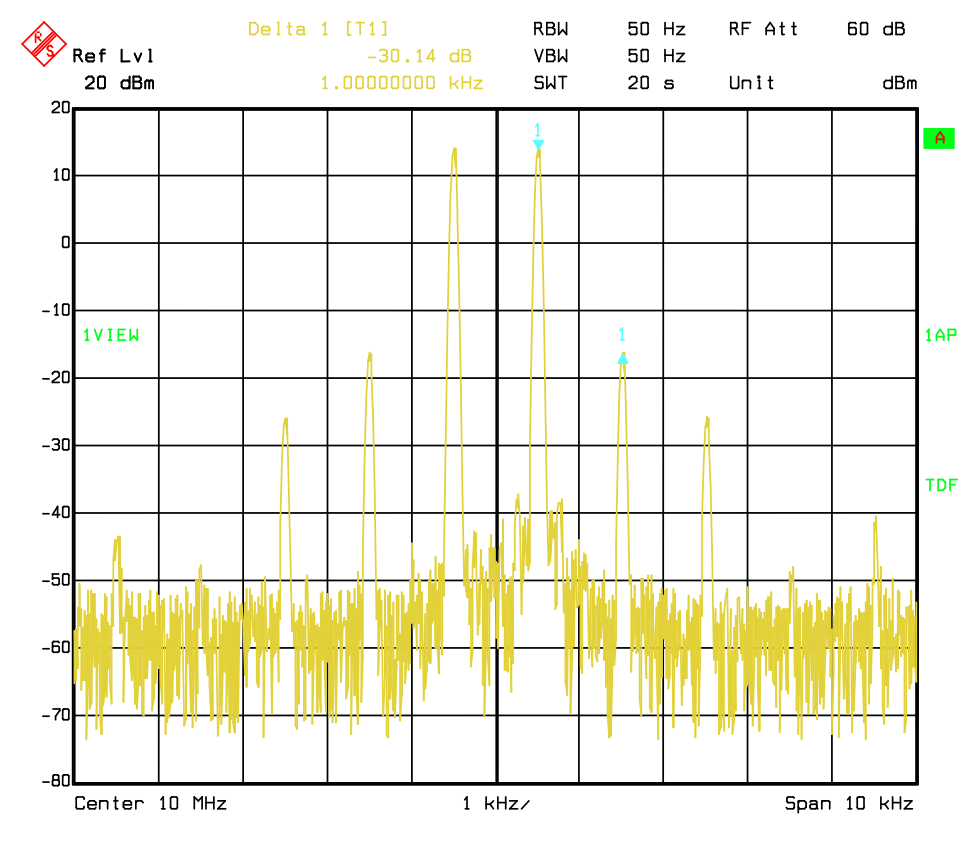Click the VBW label

click(x=551, y=56)
